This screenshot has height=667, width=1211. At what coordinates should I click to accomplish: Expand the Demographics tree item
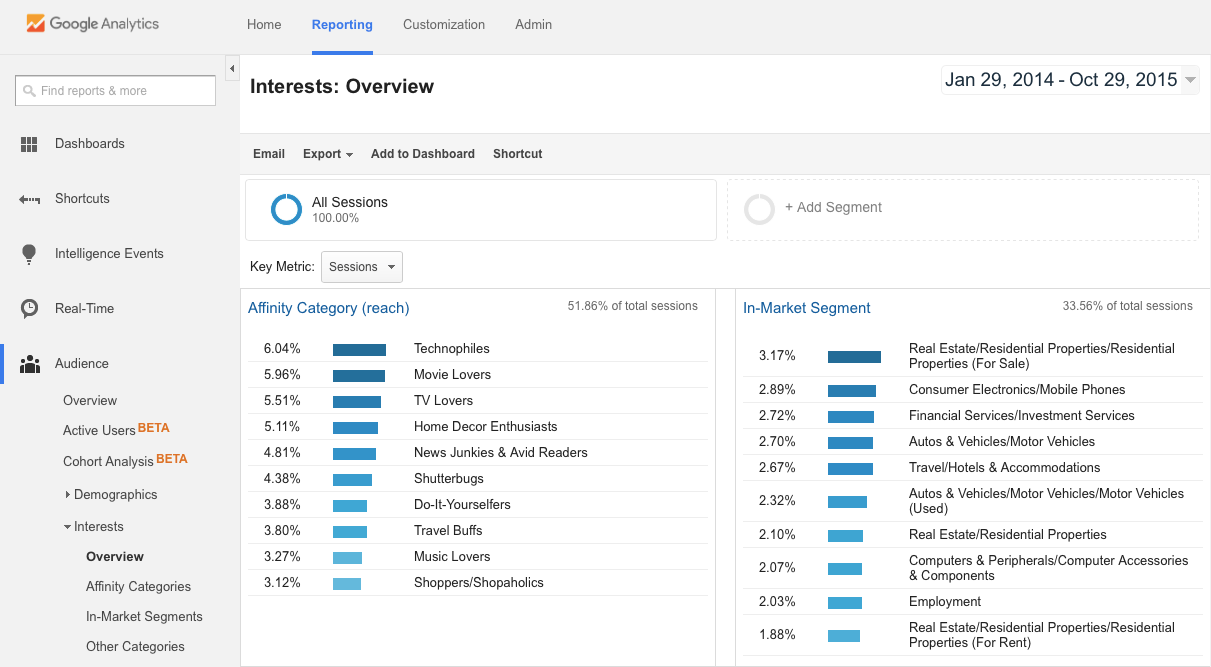tap(68, 495)
